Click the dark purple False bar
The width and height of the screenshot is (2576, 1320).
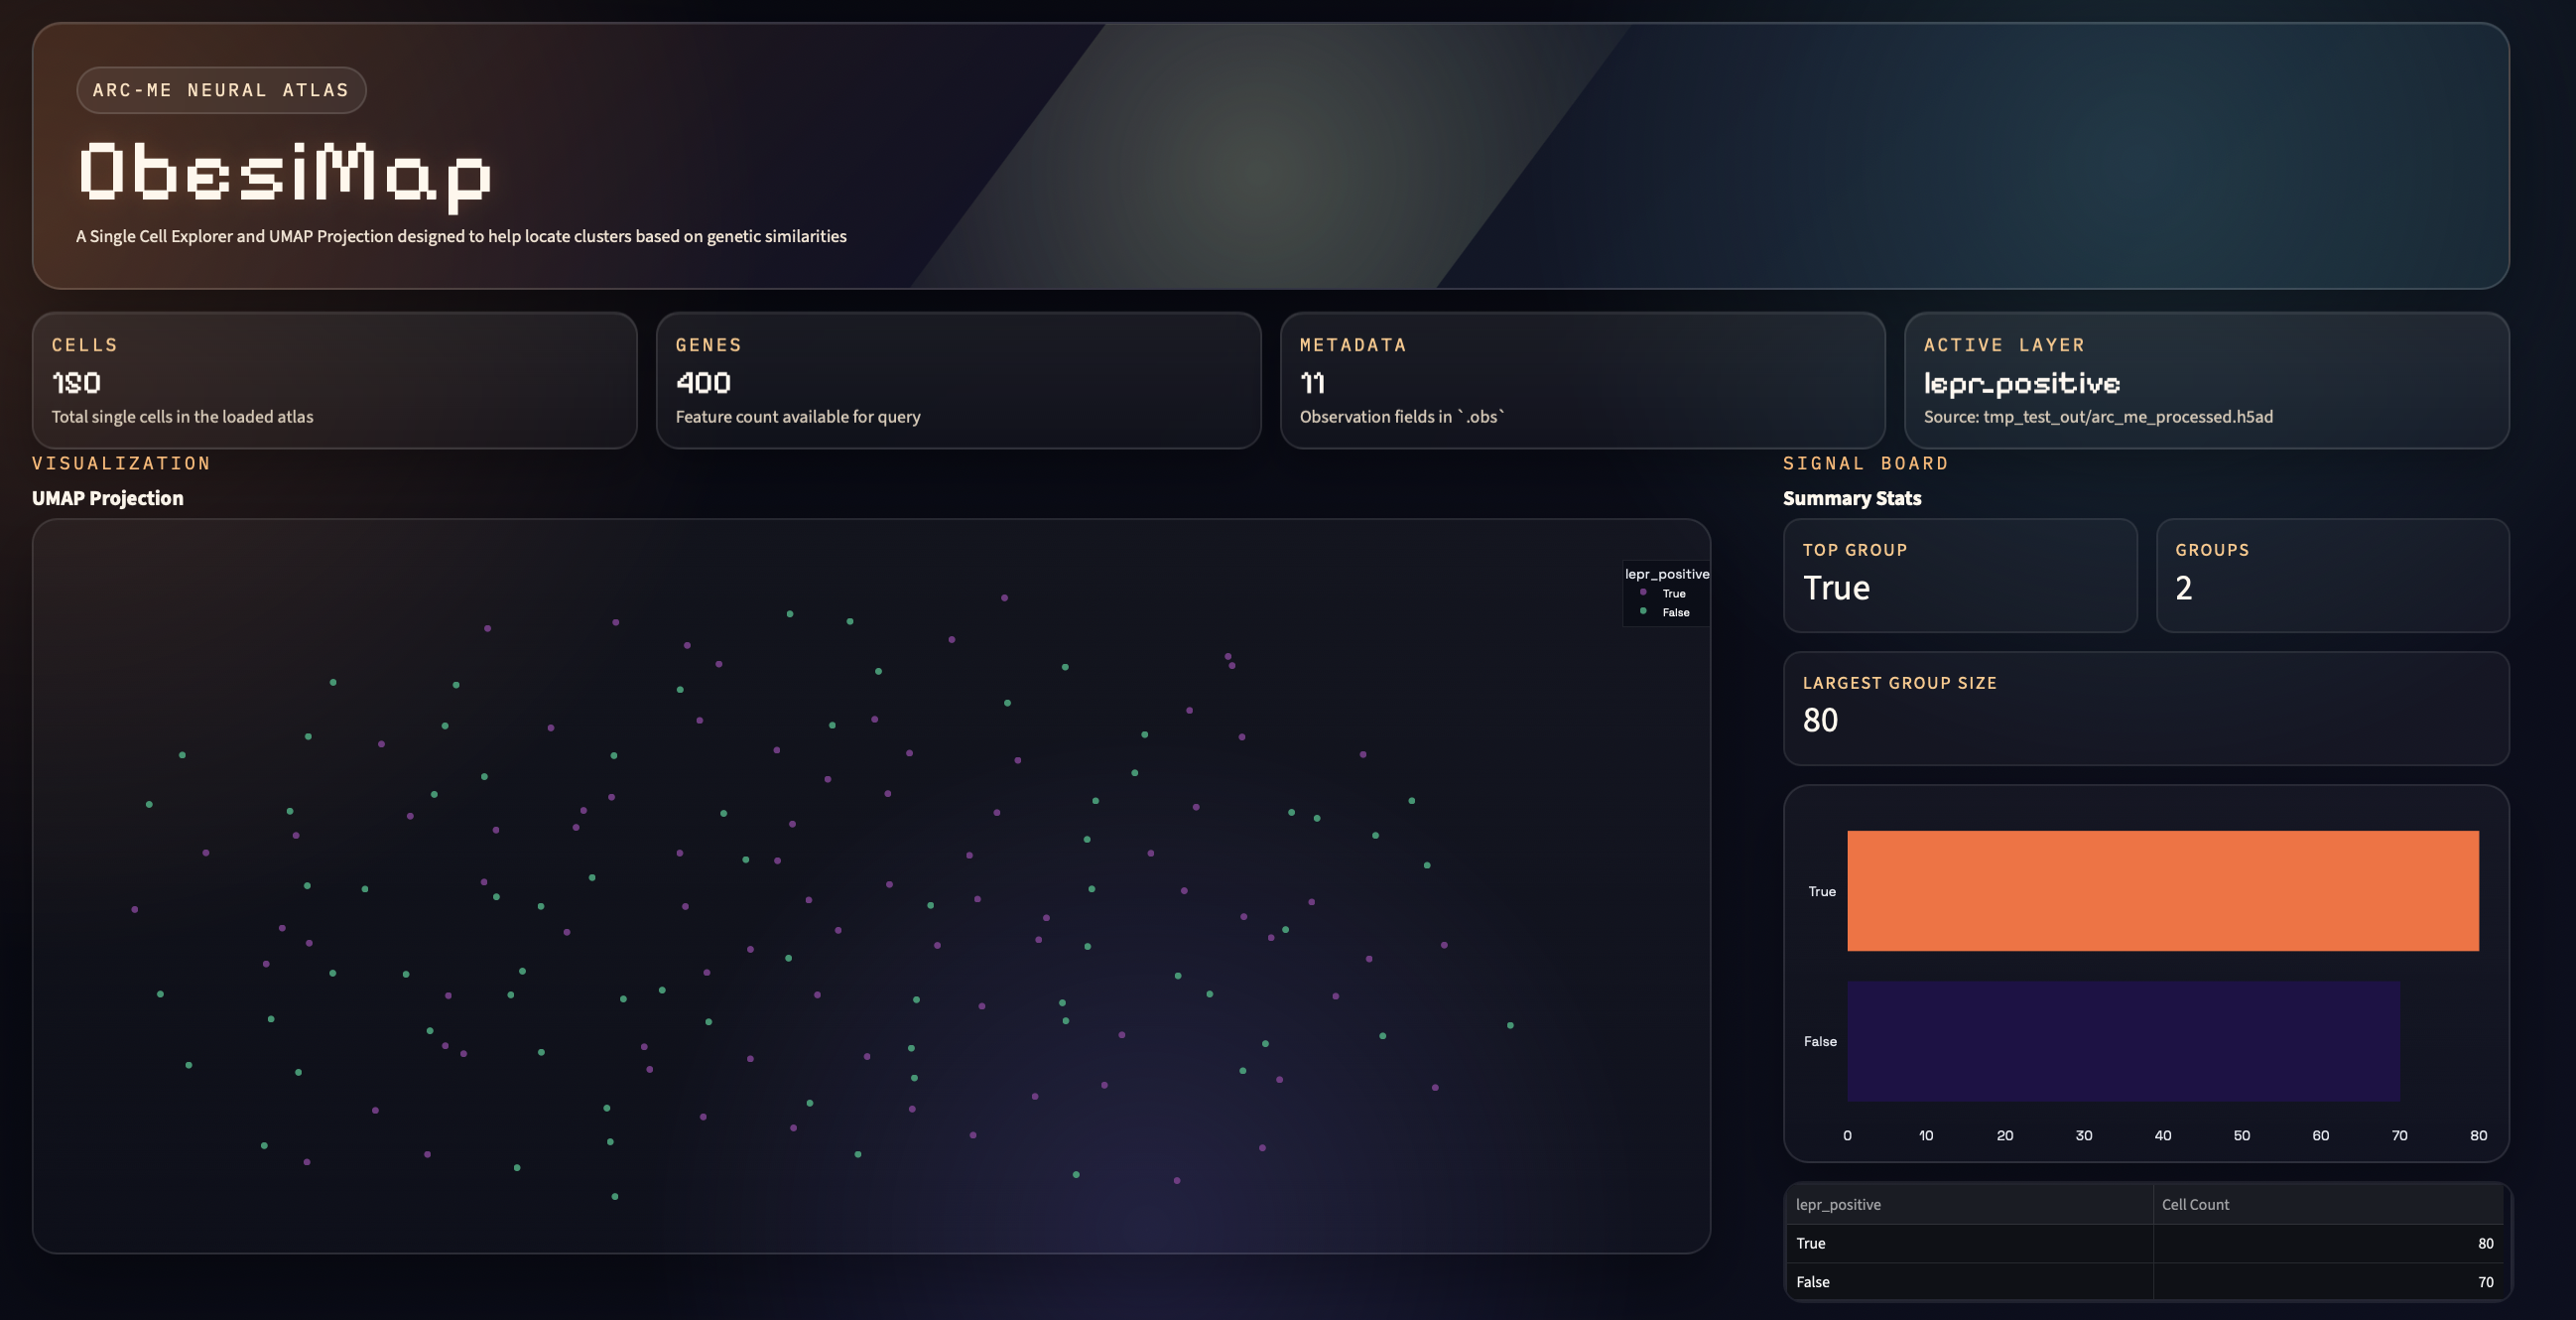[x=2122, y=1041]
